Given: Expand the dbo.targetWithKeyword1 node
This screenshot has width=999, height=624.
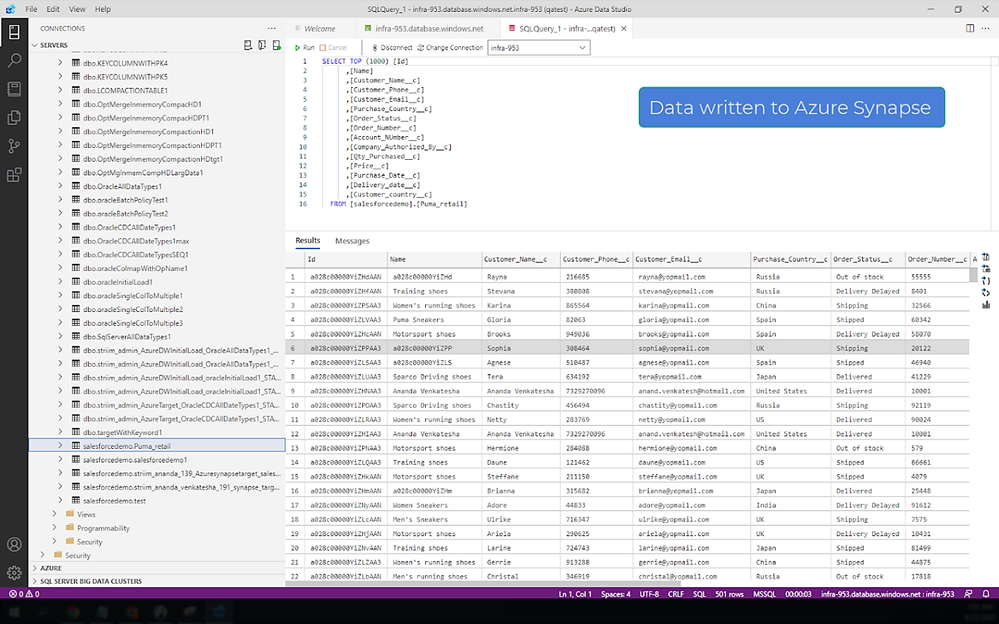Looking at the screenshot, I should click(61, 432).
